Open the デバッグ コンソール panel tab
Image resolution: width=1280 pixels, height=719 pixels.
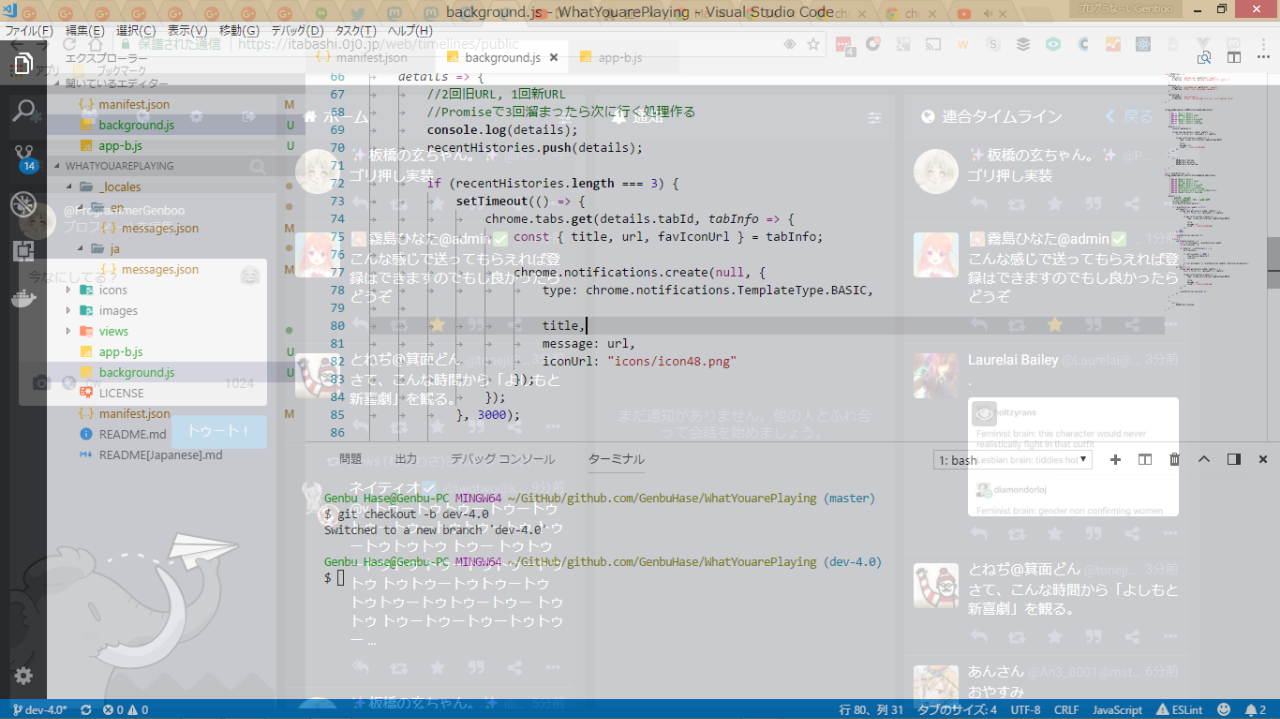[502, 459]
